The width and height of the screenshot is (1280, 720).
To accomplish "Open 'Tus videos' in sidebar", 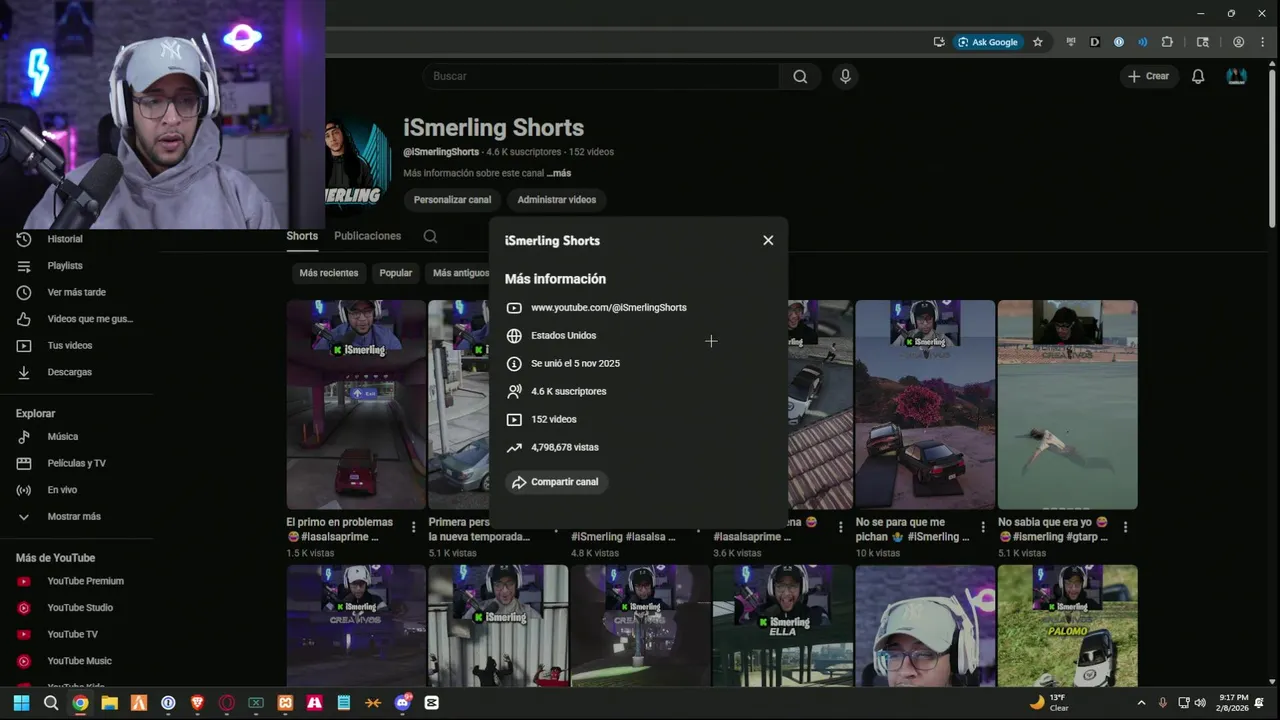I will click(68, 345).
